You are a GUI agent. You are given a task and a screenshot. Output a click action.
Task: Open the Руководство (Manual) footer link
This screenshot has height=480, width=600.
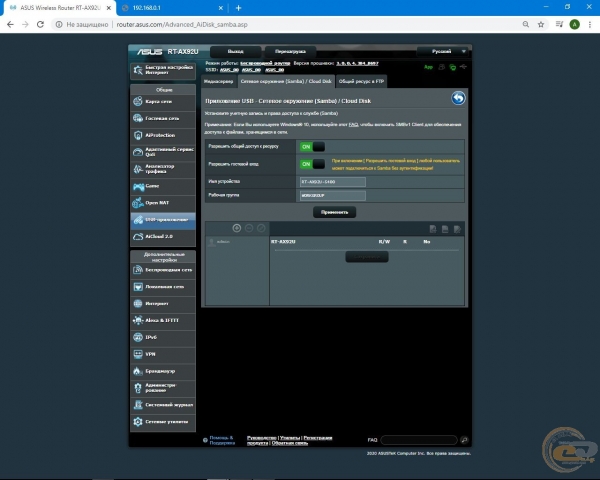click(262, 438)
